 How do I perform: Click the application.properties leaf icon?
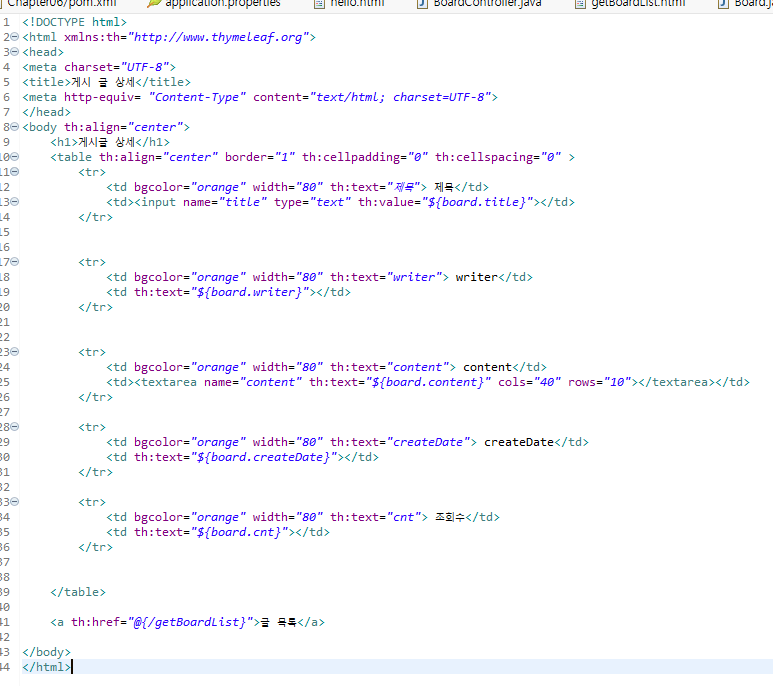pyautogui.click(x=154, y=4)
